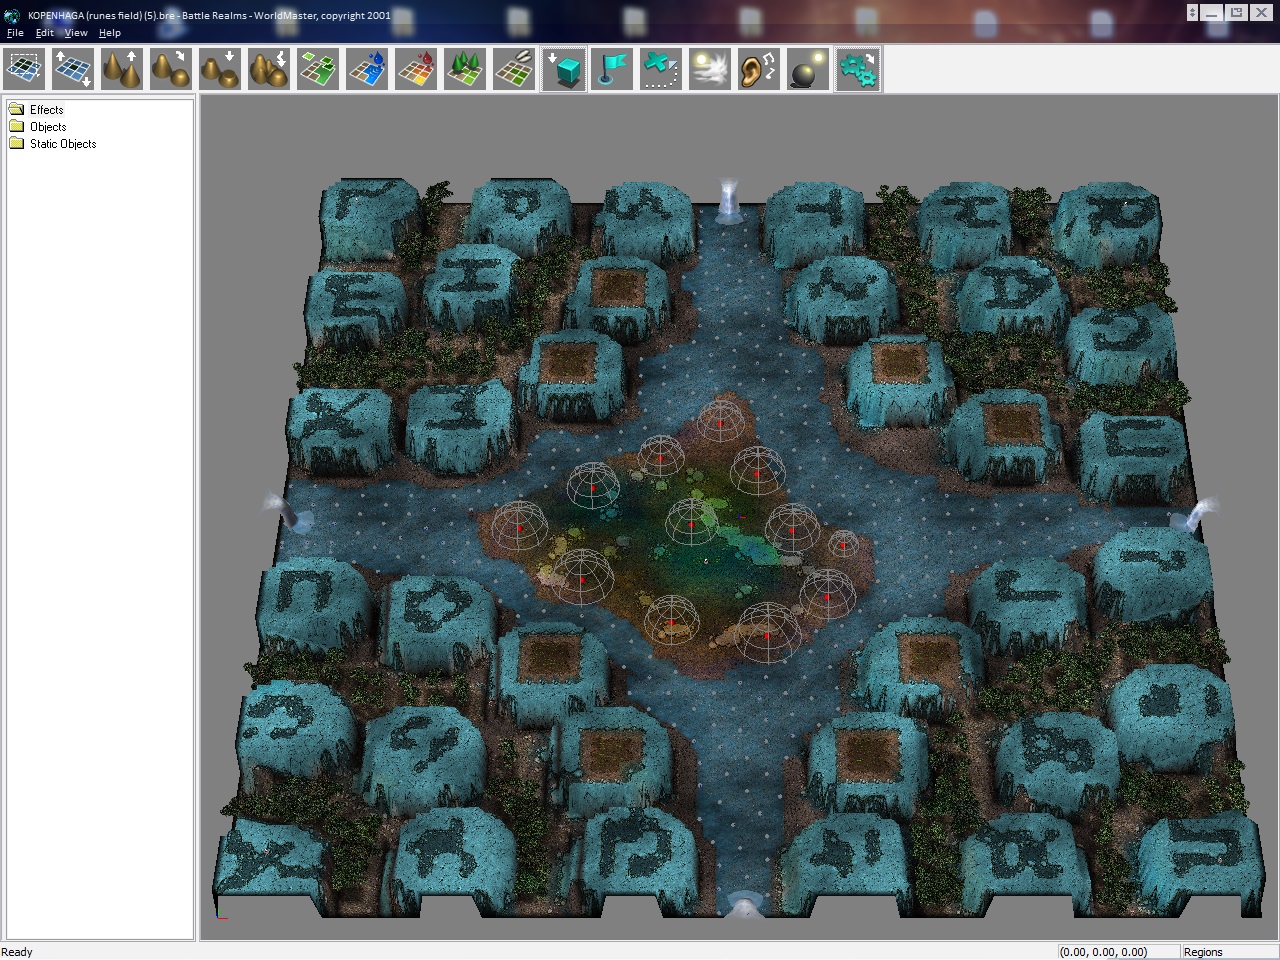Expand the Effects folder
The width and height of the screenshot is (1280, 960).
[x=46, y=110]
